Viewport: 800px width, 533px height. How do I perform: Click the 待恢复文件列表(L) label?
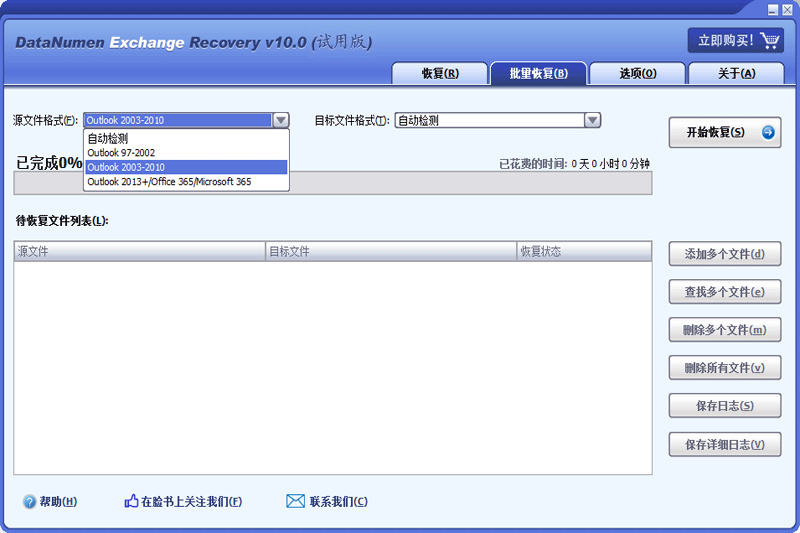pyautogui.click(x=62, y=221)
